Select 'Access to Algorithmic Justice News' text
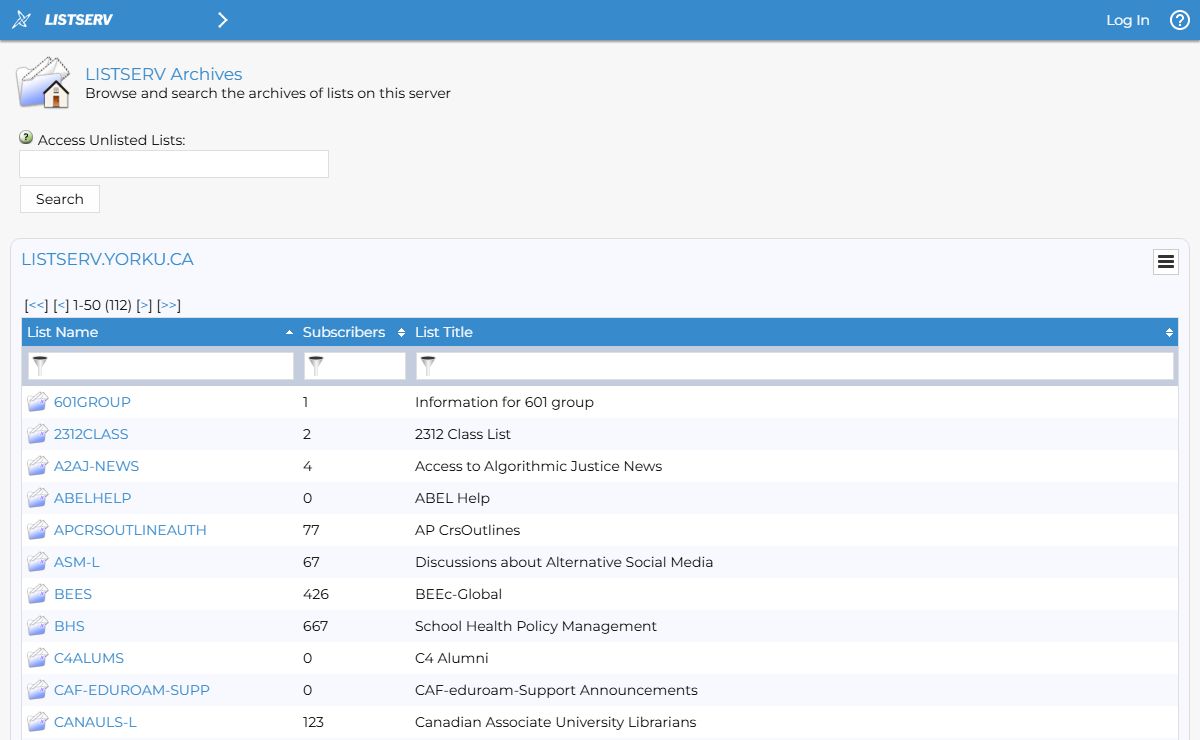 [x=538, y=466]
